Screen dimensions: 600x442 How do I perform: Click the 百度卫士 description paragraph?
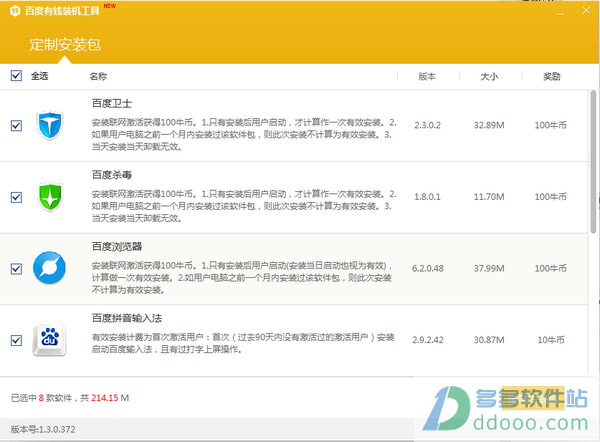(244, 134)
